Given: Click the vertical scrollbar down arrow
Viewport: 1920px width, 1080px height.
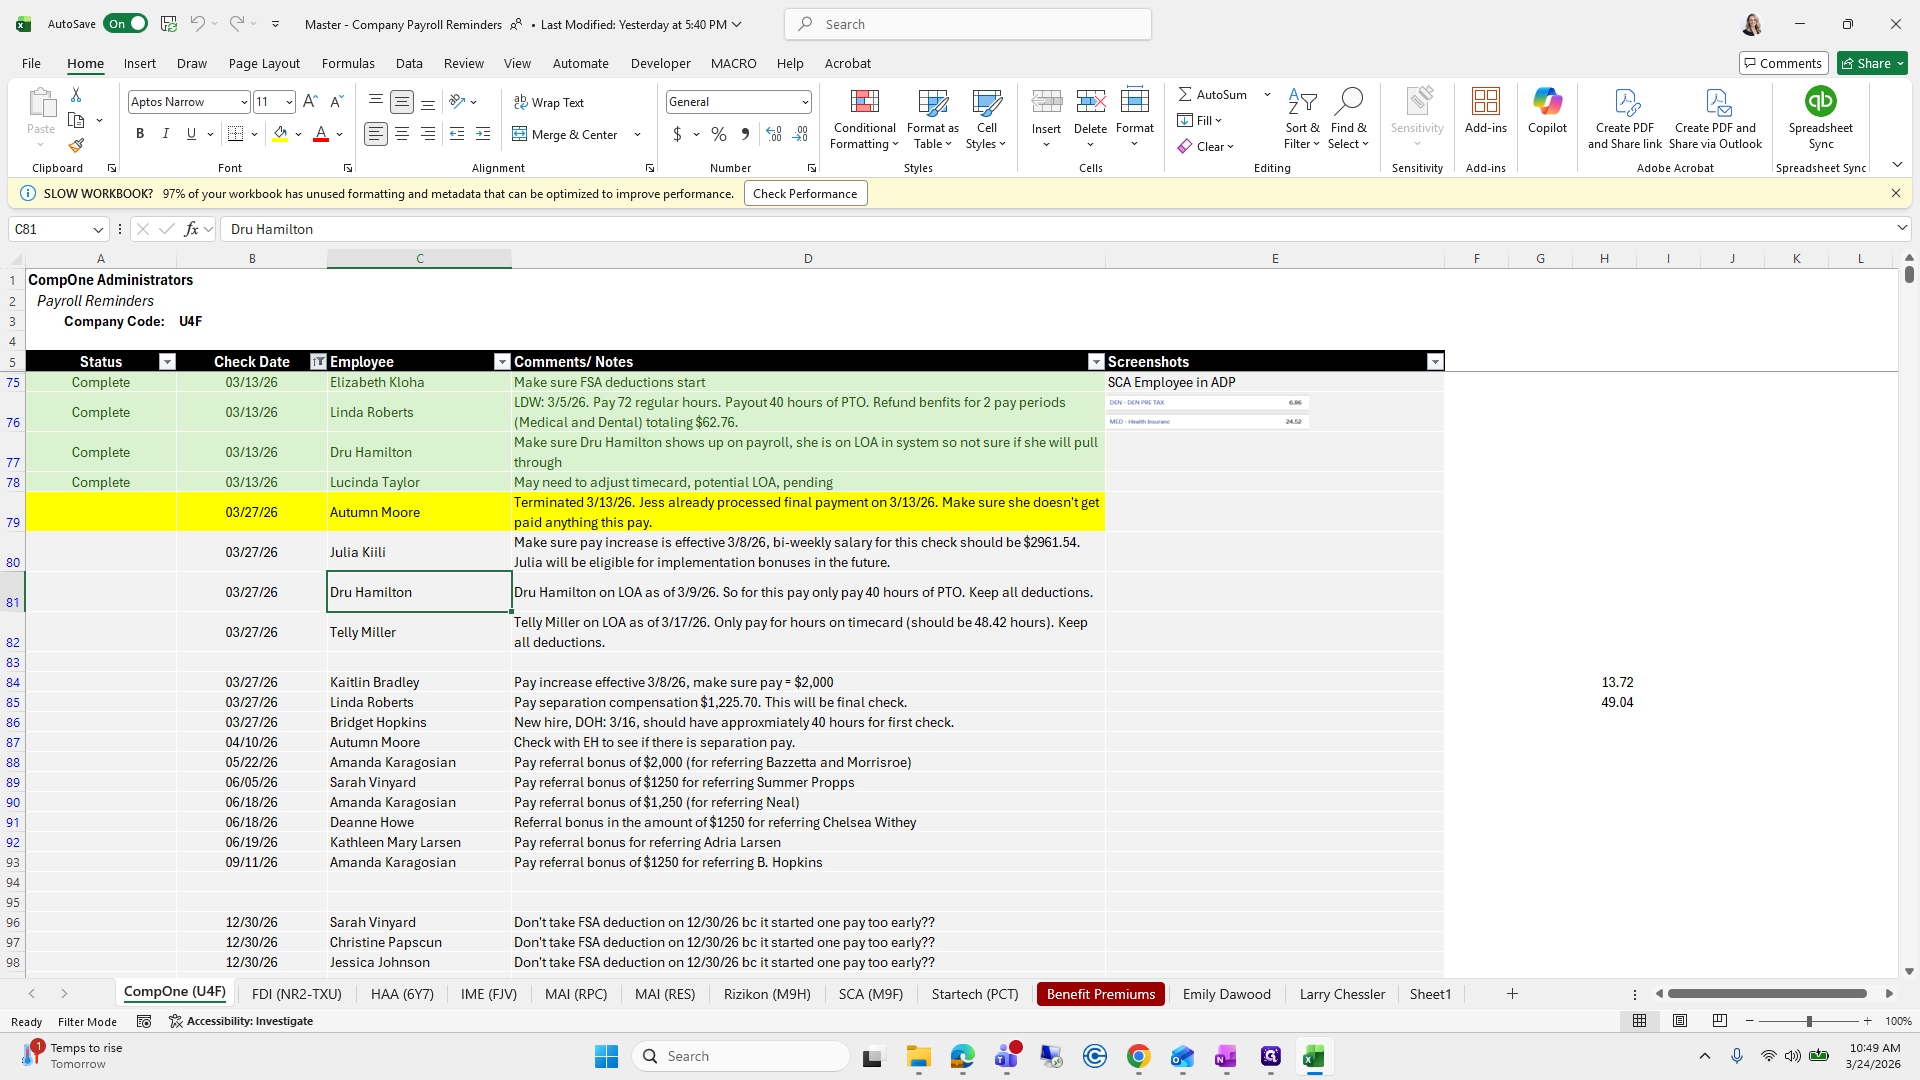Looking at the screenshot, I should (1909, 971).
